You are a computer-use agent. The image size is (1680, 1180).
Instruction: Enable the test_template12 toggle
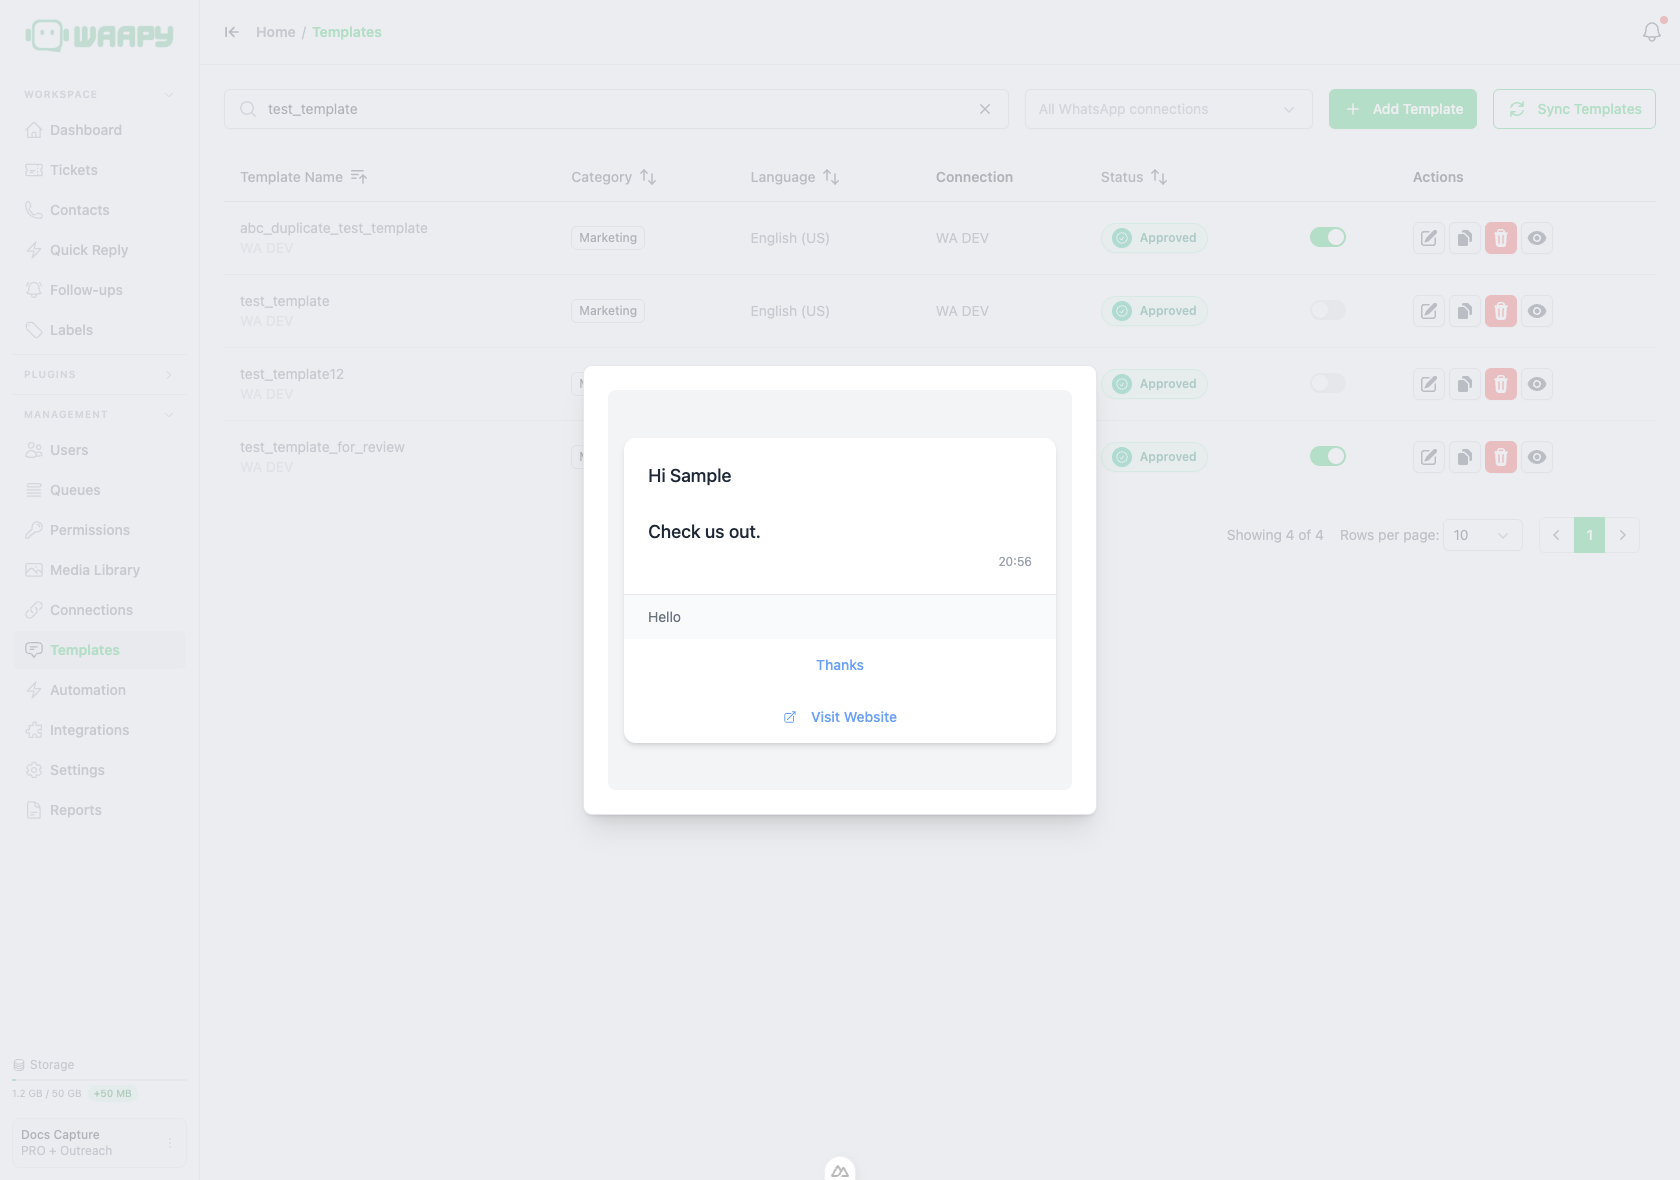click(x=1328, y=383)
